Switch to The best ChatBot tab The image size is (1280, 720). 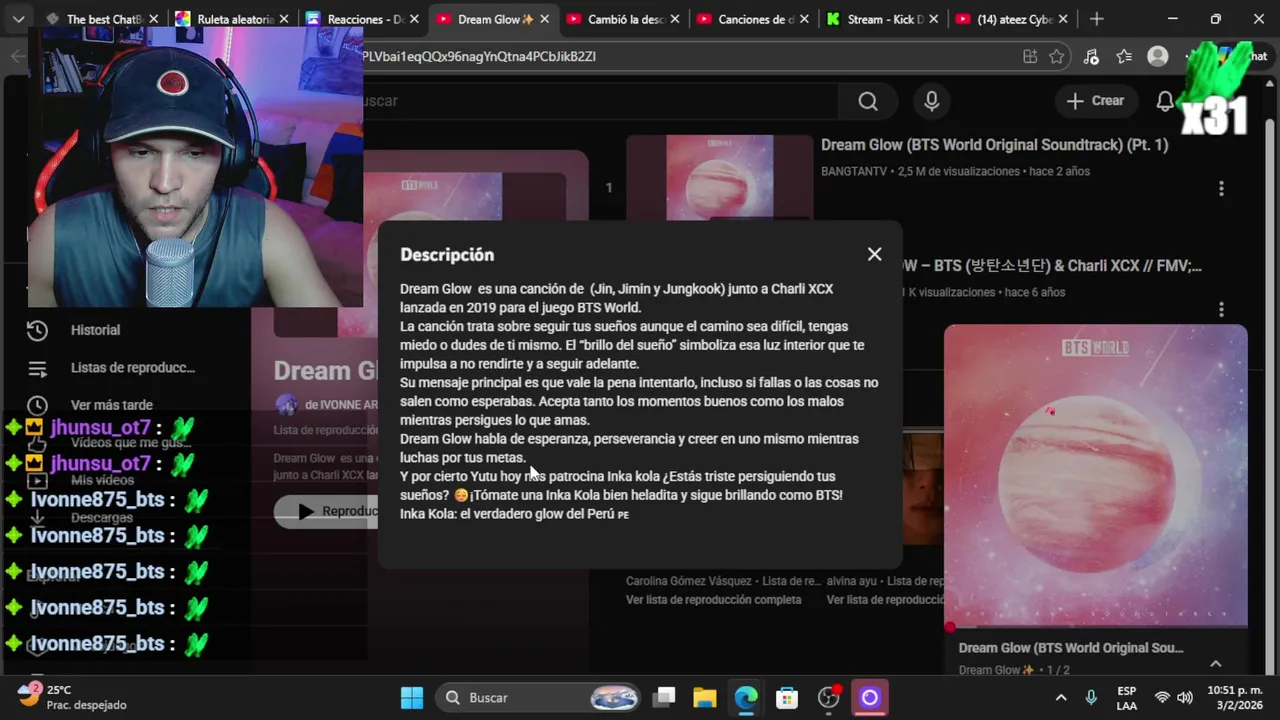104,19
